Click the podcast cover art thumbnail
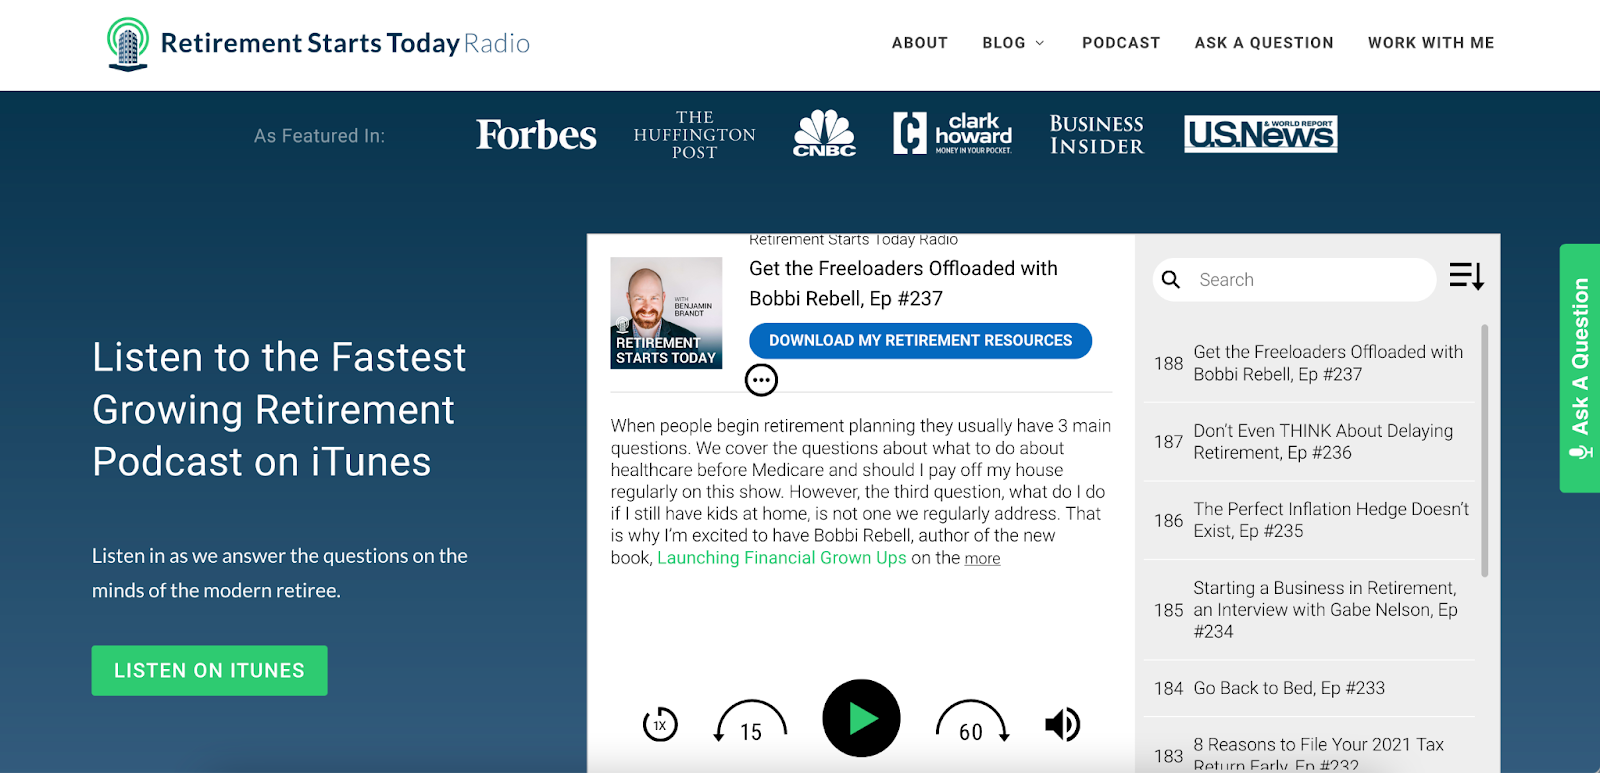 666,313
